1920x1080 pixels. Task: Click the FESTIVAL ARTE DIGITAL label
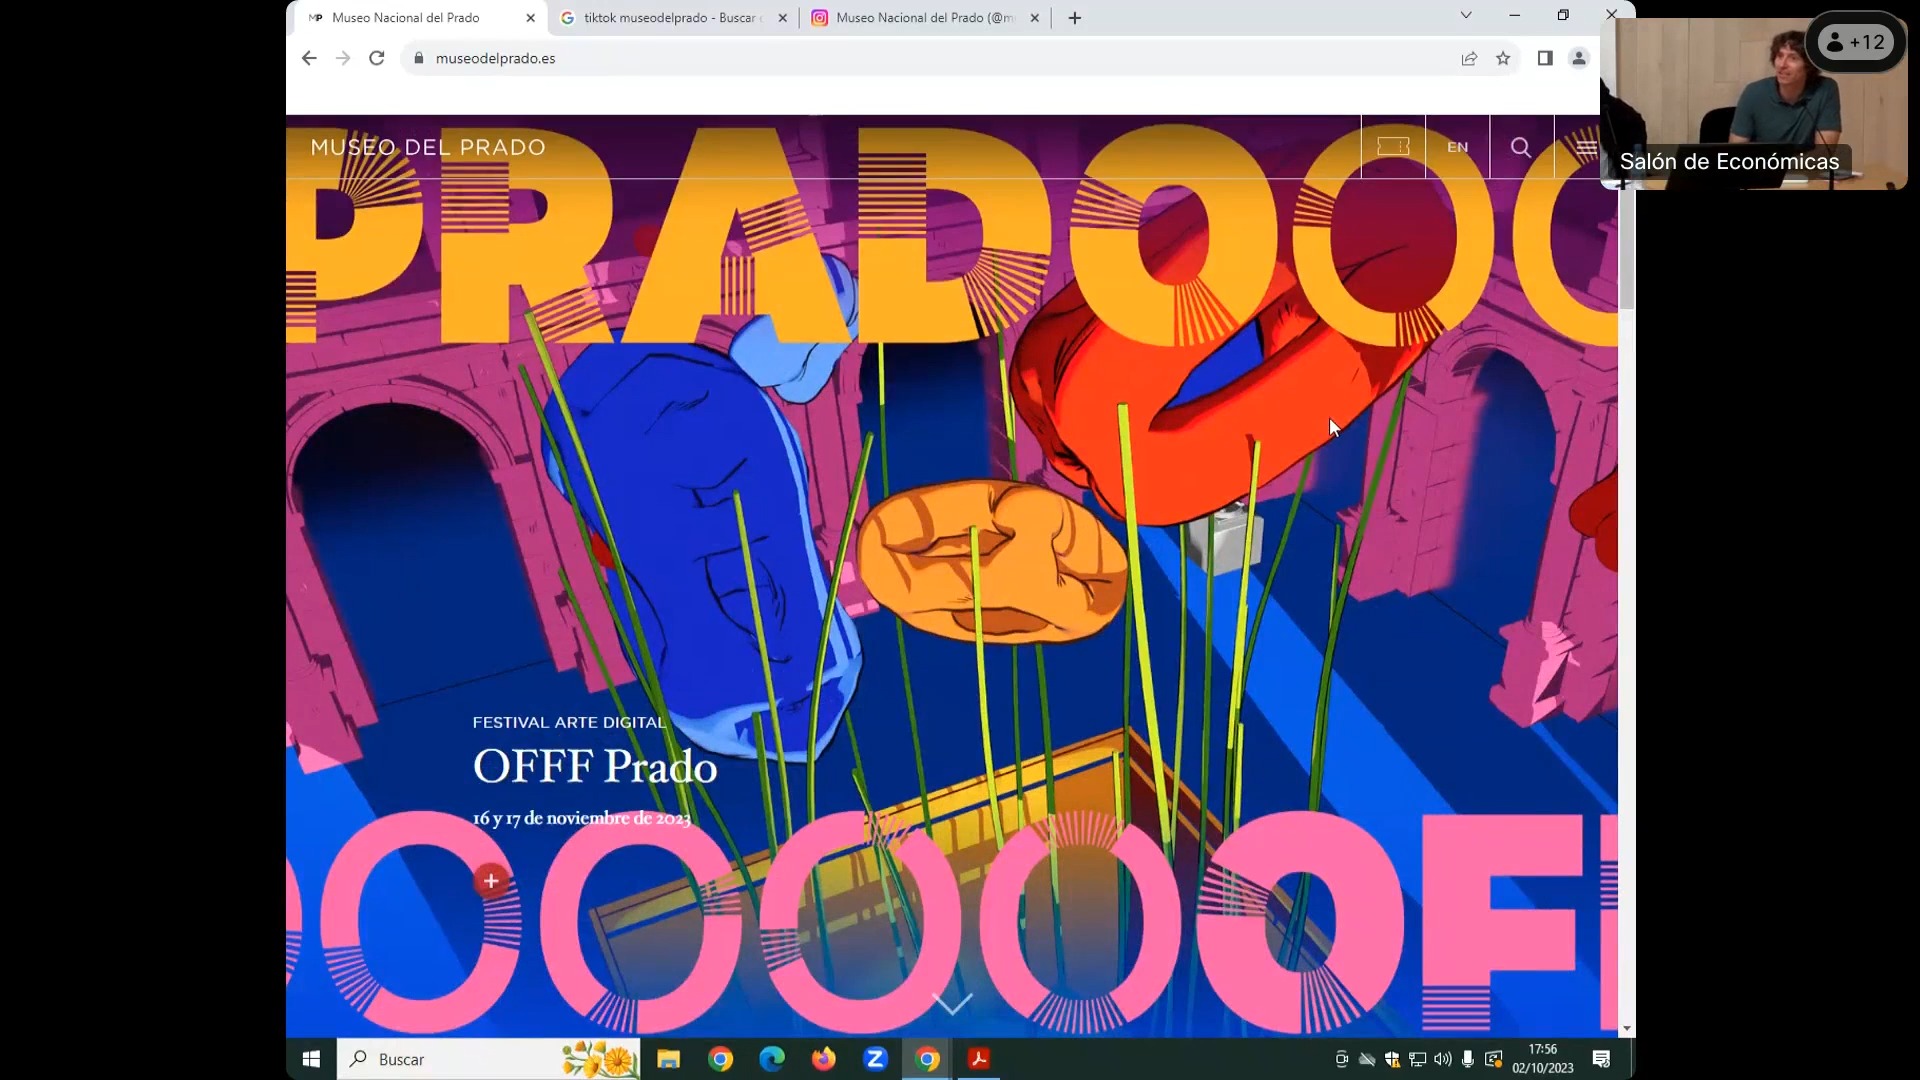click(569, 722)
